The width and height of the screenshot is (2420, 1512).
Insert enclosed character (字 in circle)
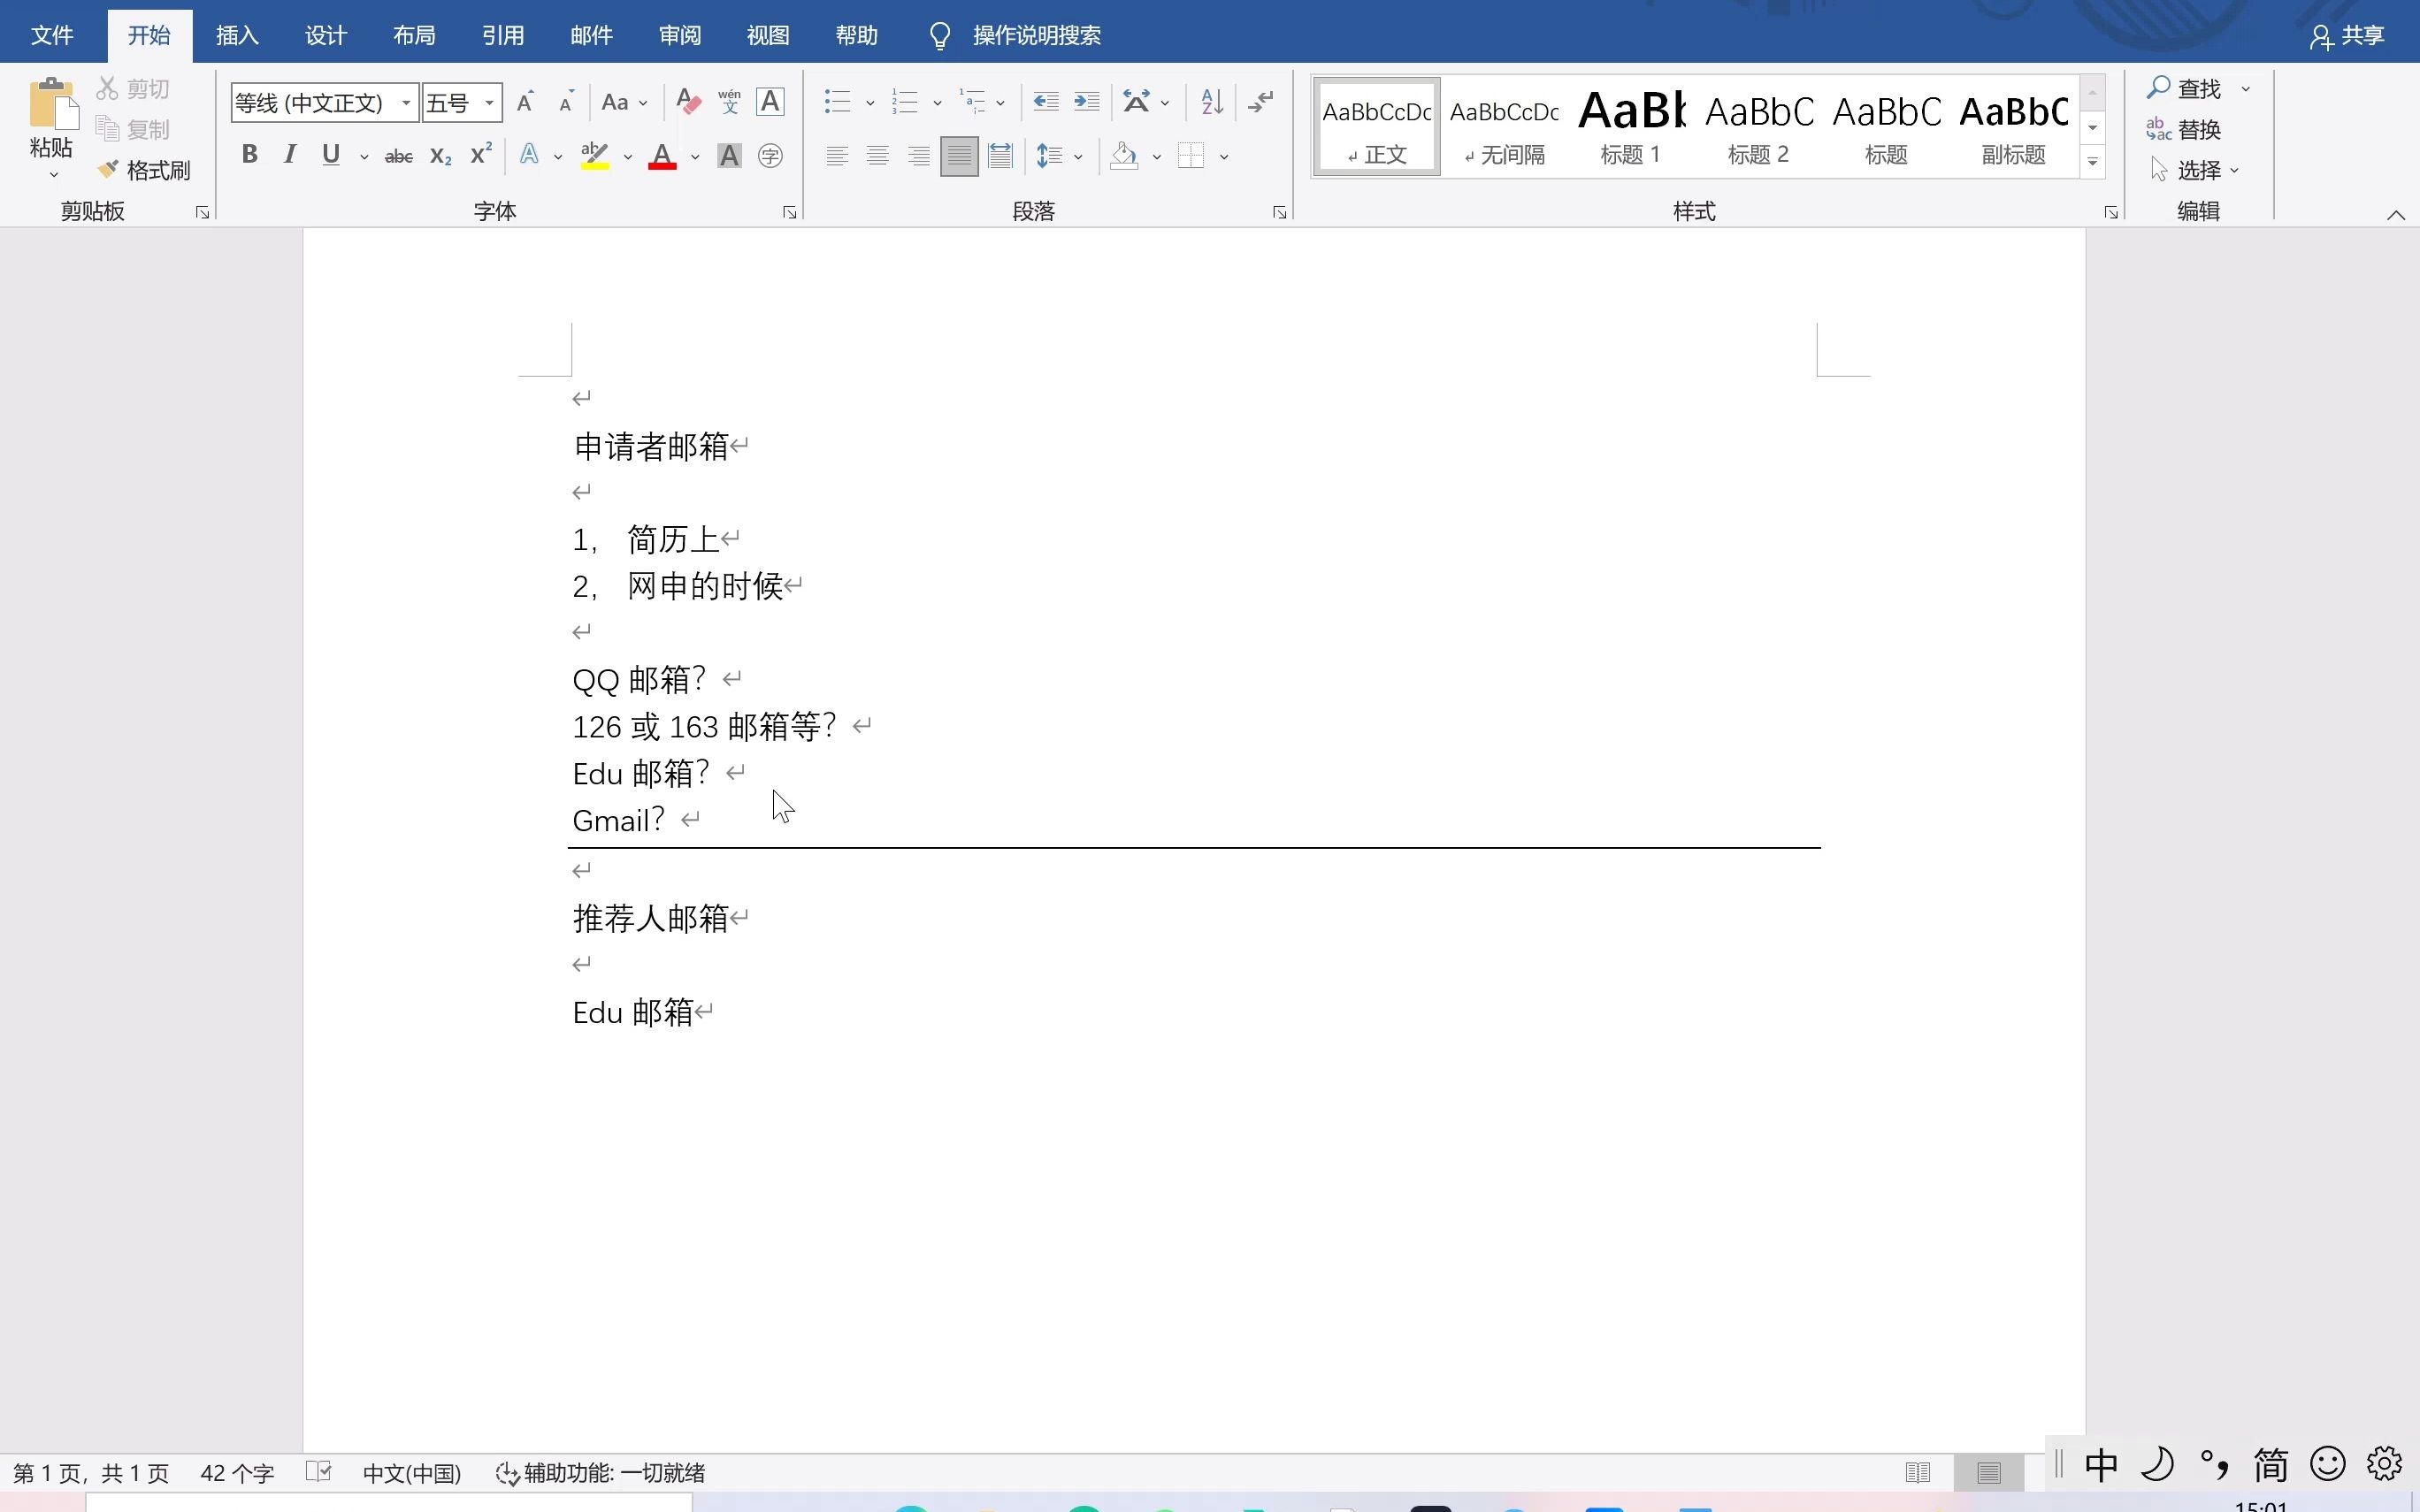(770, 156)
